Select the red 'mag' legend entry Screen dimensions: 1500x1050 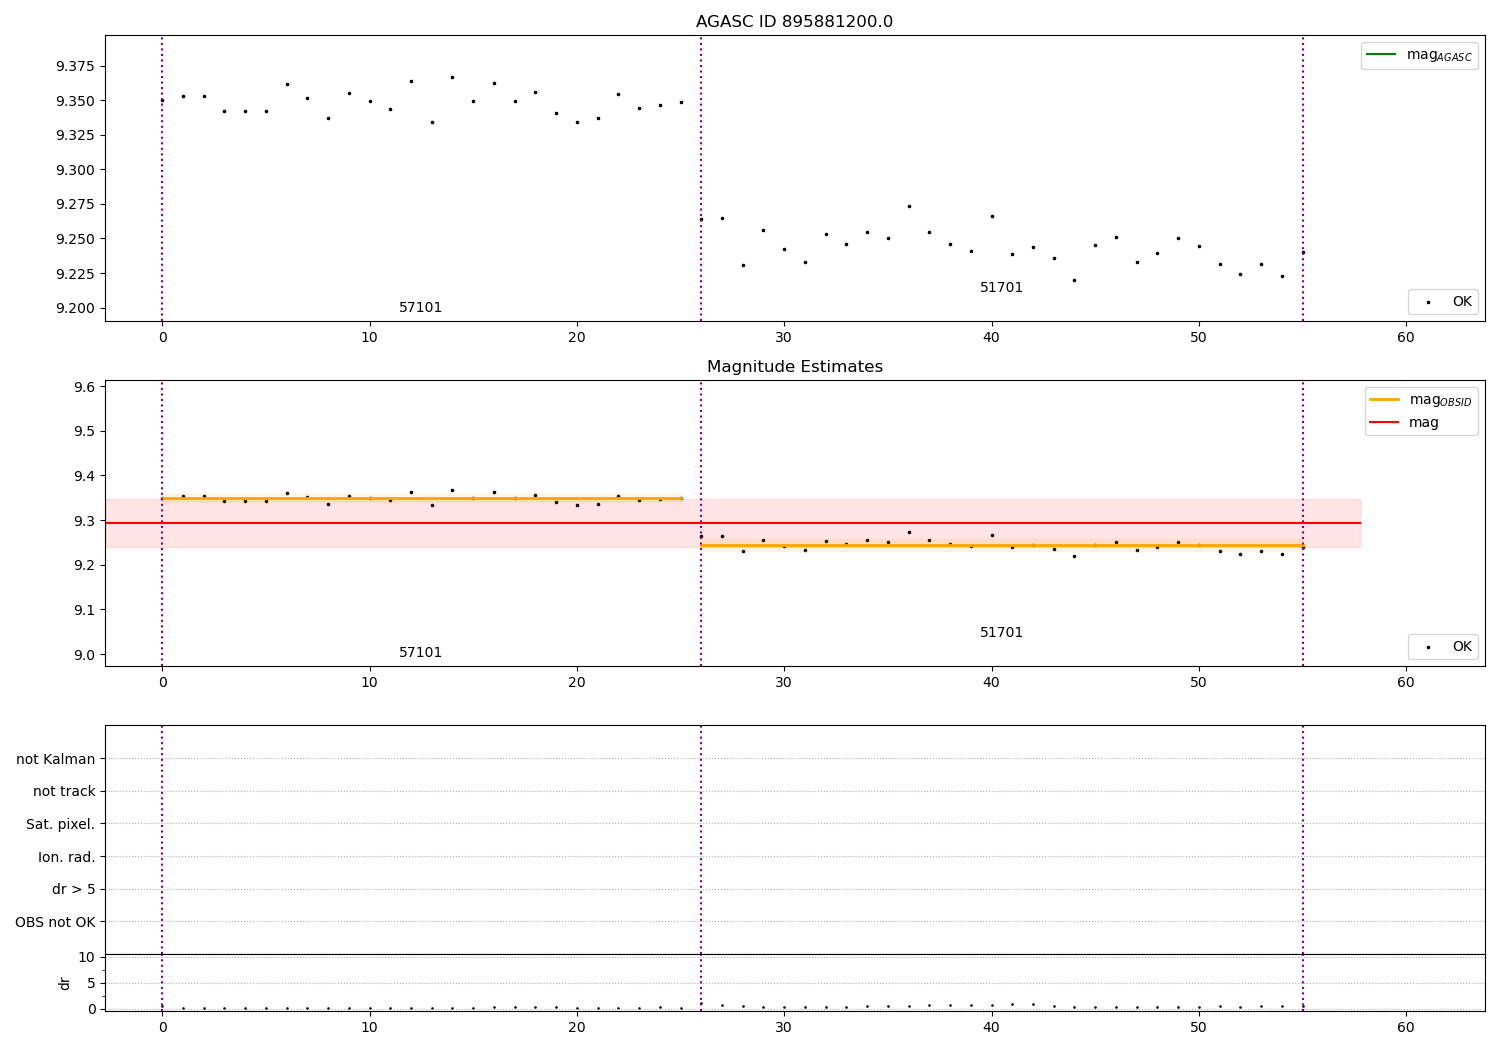[1404, 423]
